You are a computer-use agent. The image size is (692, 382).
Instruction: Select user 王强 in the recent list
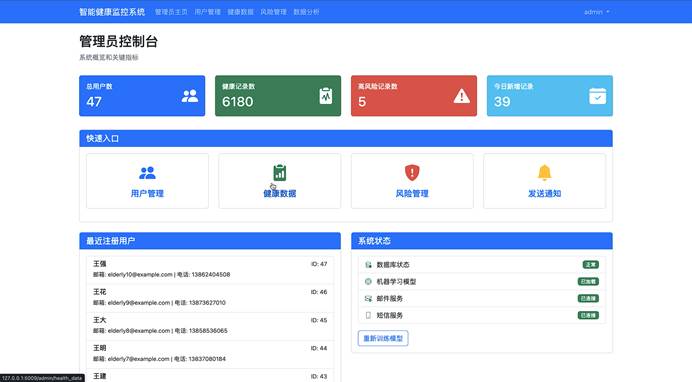click(210, 270)
